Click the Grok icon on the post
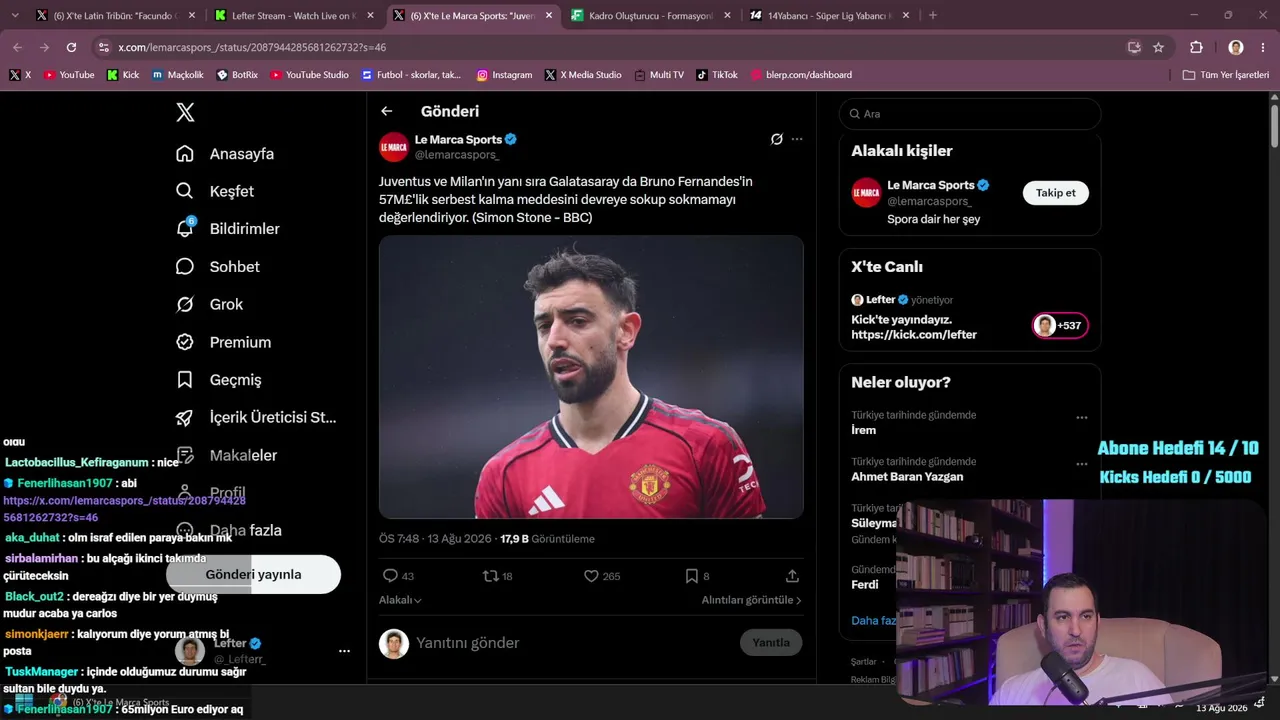The width and height of the screenshot is (1280, 720). pos(776,139)
